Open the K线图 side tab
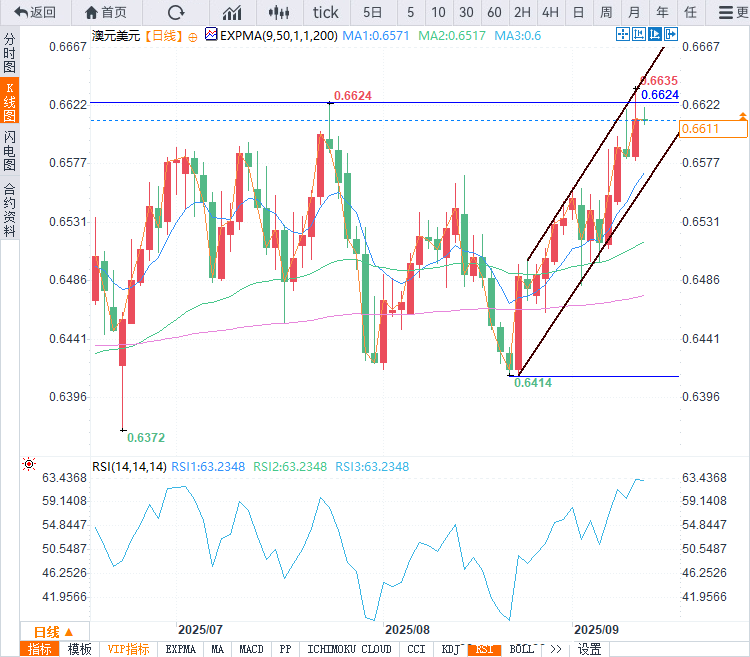This screenshot has height=657, width=750. coord(10,101)
